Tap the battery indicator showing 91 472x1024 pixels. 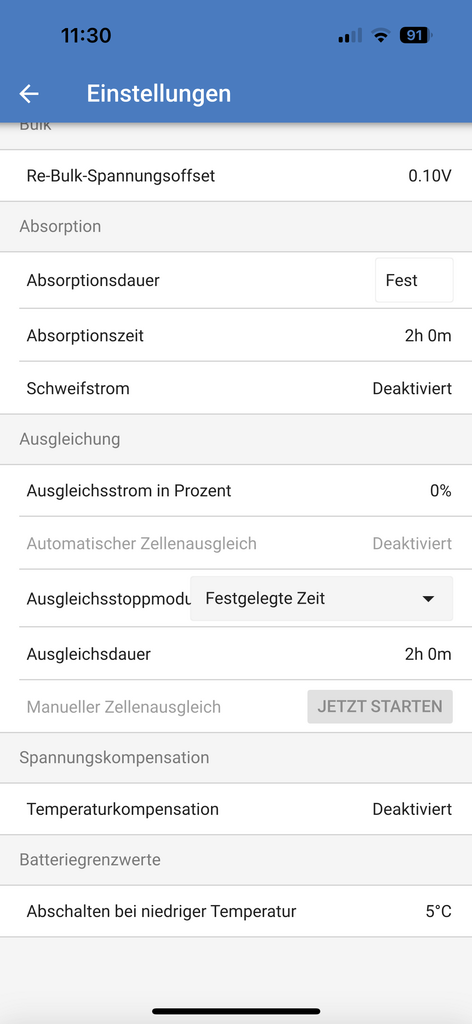pyautogui.click(x=416, y=35)
